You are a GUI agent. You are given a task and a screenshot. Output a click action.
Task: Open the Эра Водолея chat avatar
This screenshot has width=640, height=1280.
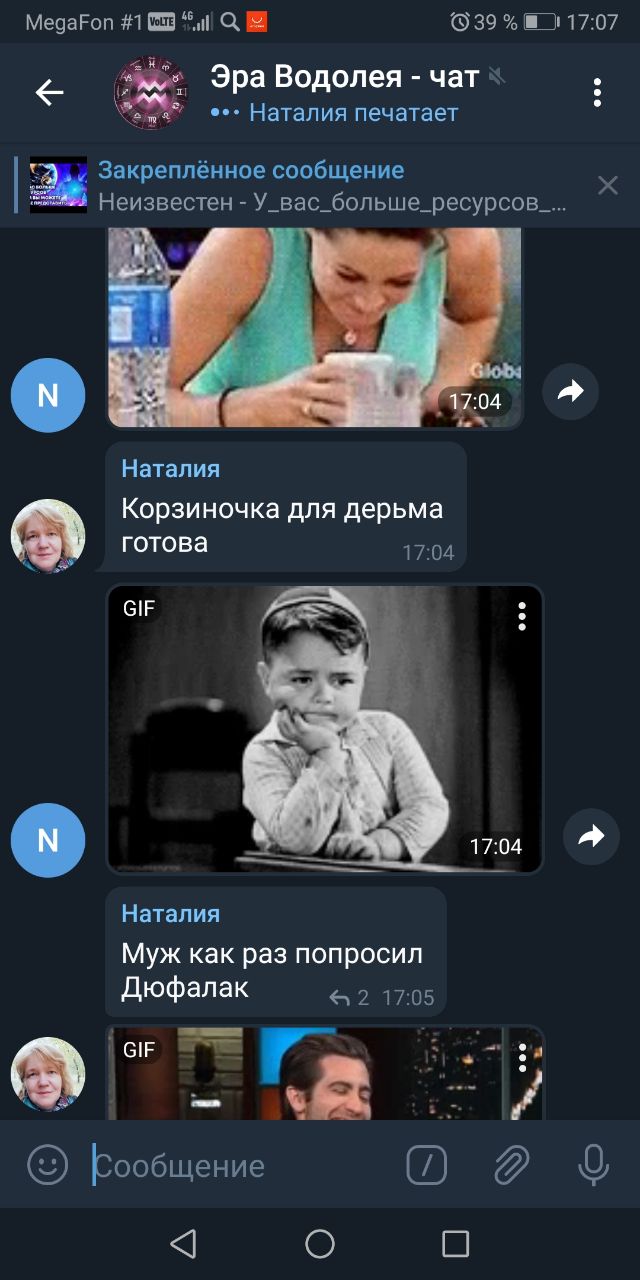point(151,93)
